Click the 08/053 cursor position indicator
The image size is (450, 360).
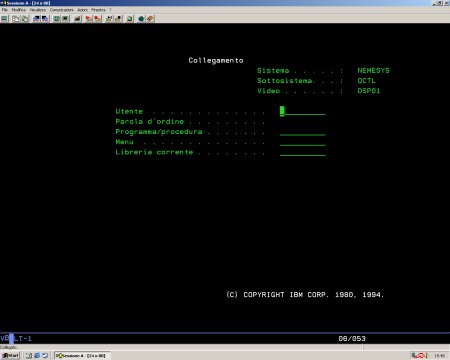pyautogui.click(x=352, y=339)
